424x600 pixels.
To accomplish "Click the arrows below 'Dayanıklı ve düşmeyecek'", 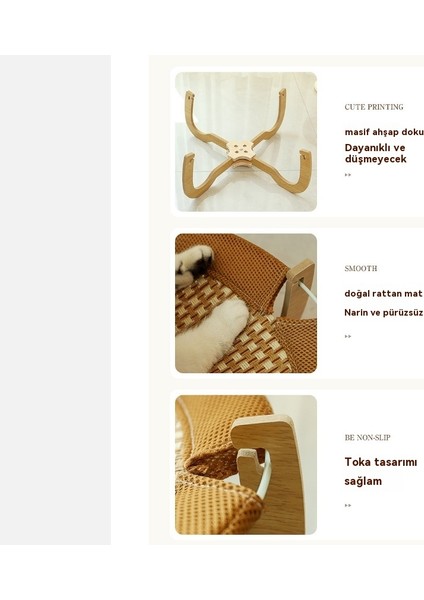I will (x=347, y=175).
